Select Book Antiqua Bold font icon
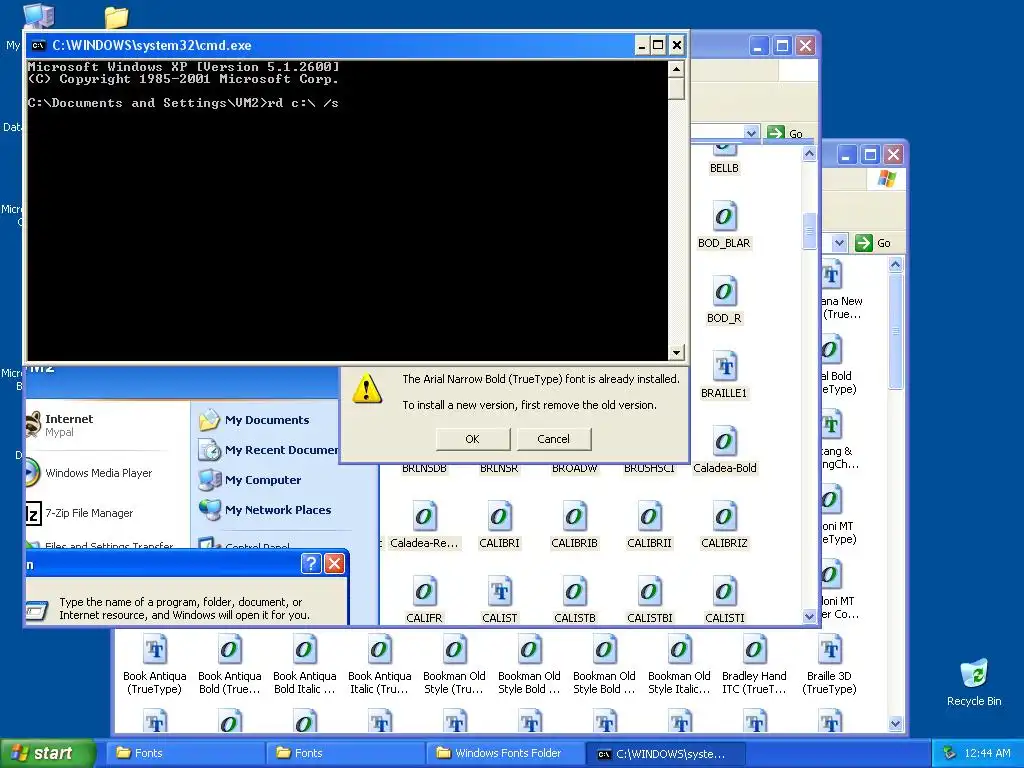The height and width of the screenshot is (768, 1024). [x=229, y=650]
